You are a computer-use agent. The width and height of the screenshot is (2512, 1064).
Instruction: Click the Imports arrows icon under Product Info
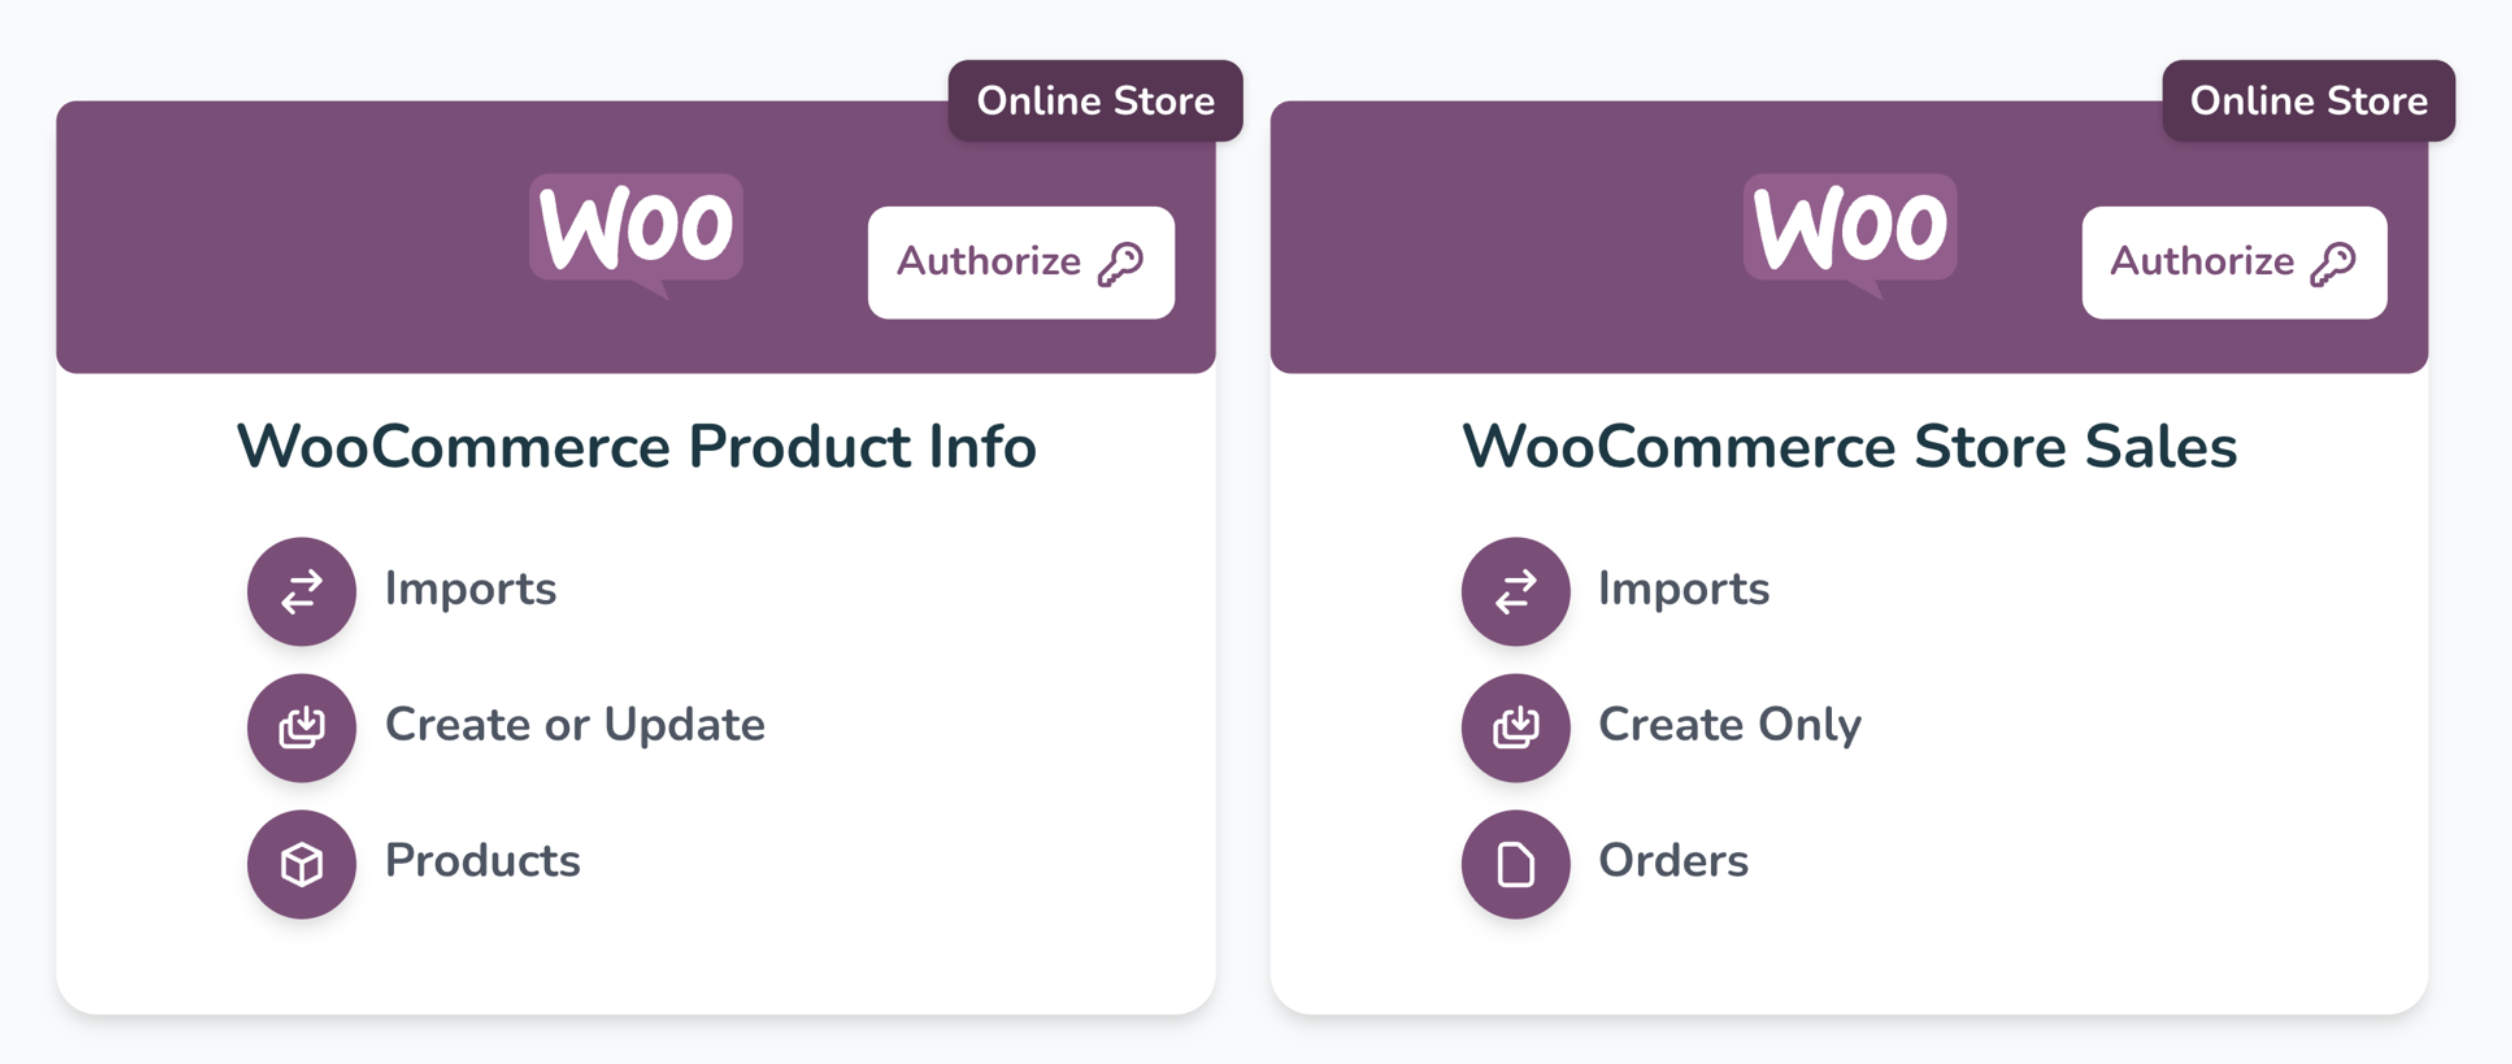[x=302, y=591]
